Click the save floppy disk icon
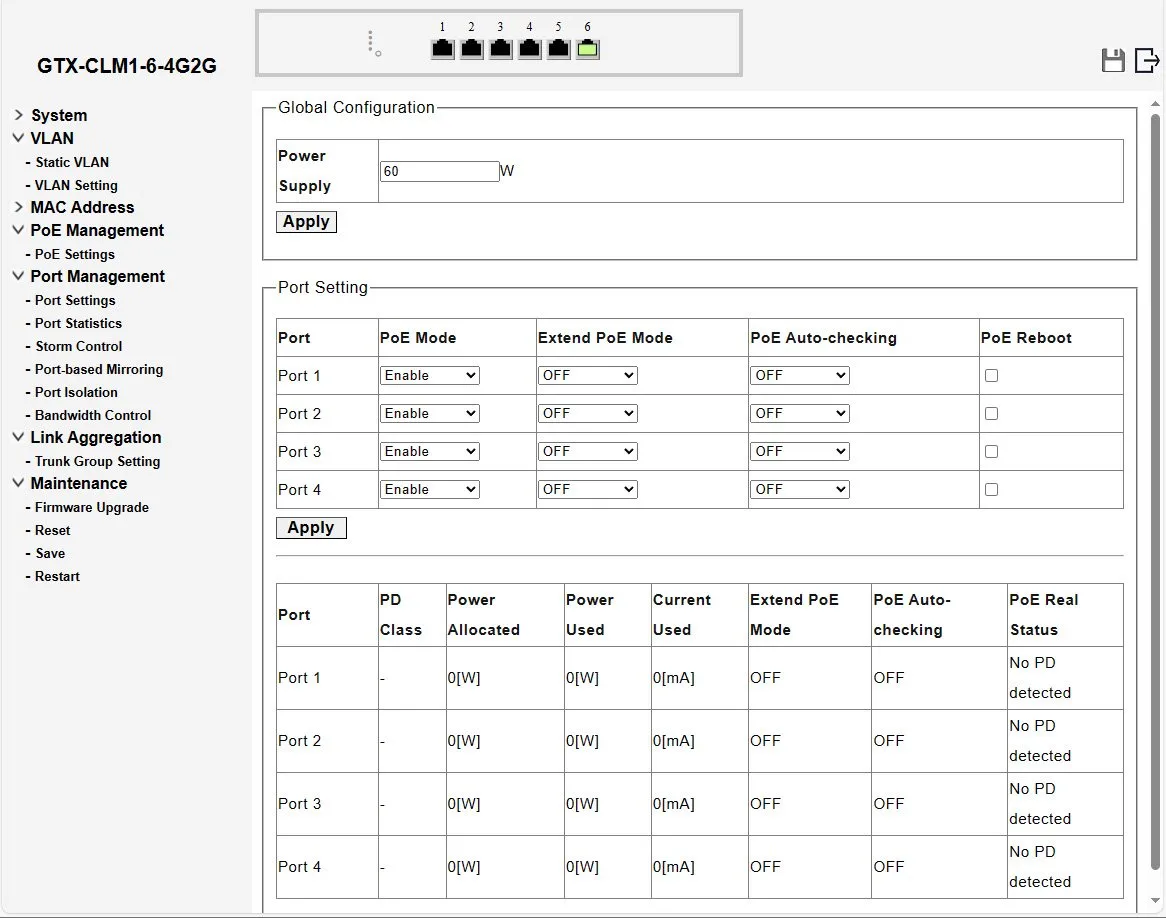The image size is (1166, 918). tap(1113, 61)
